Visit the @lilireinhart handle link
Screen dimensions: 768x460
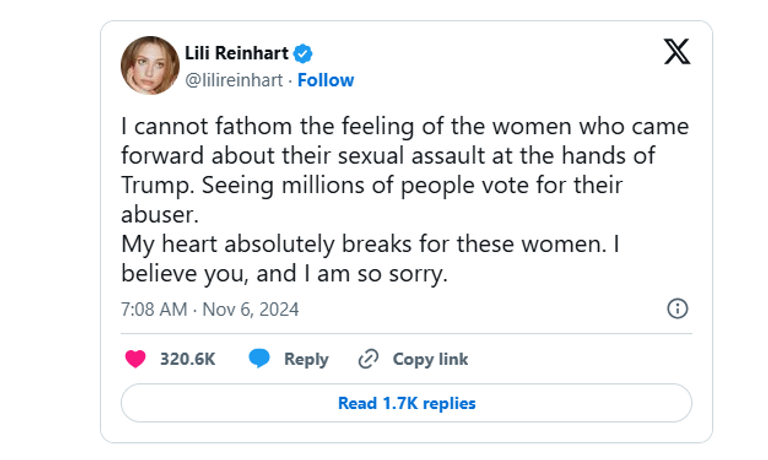(x=233, y=80)
